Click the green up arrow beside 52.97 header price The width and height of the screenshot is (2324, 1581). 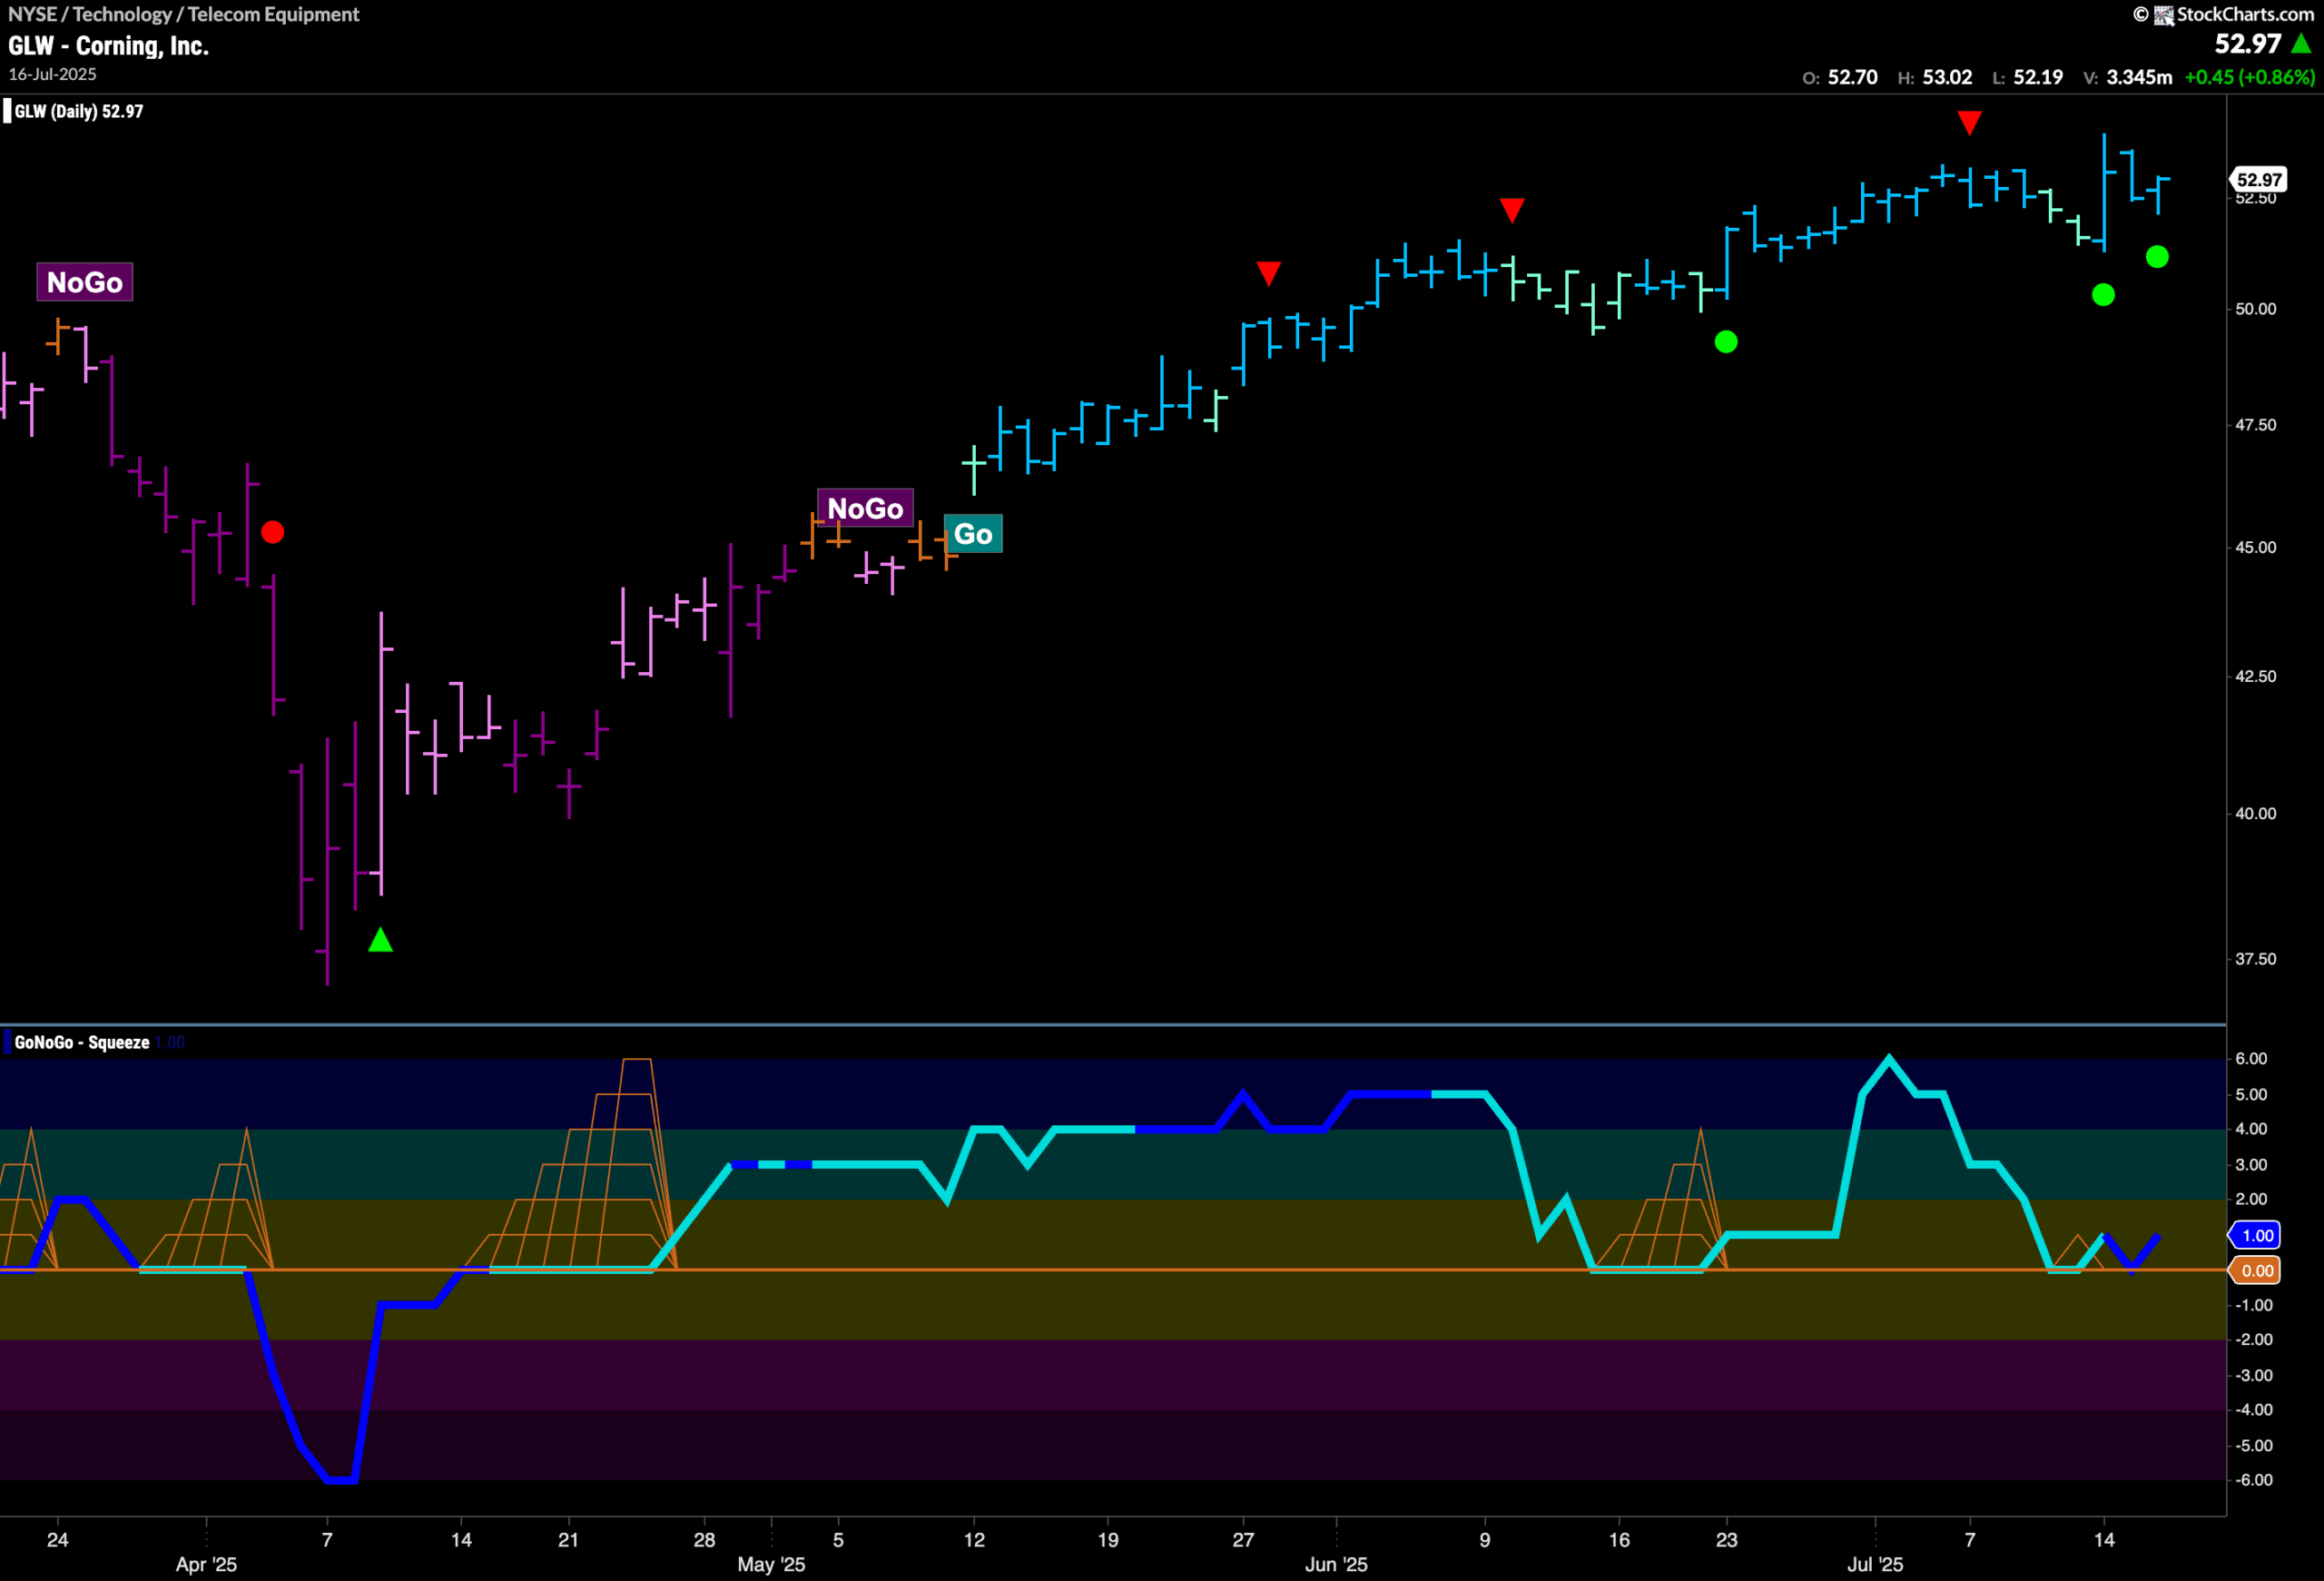point(2301,44)
